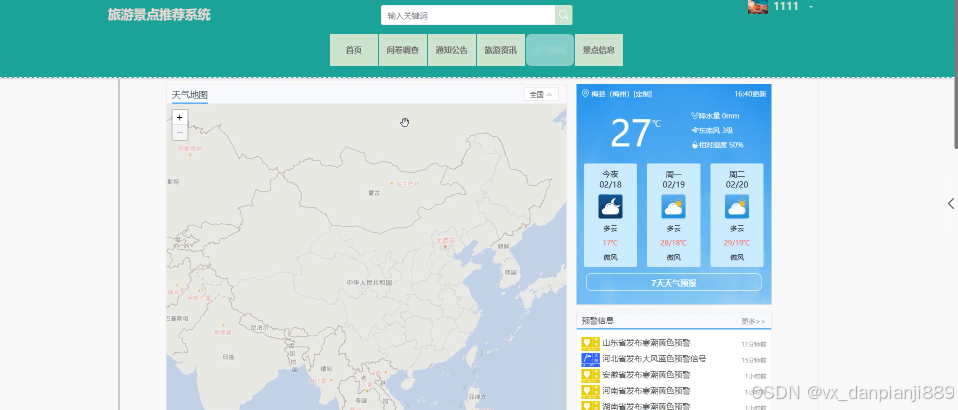
Task: Click the 相对湿度 humidity icon
Action: [x=695, y=145]
